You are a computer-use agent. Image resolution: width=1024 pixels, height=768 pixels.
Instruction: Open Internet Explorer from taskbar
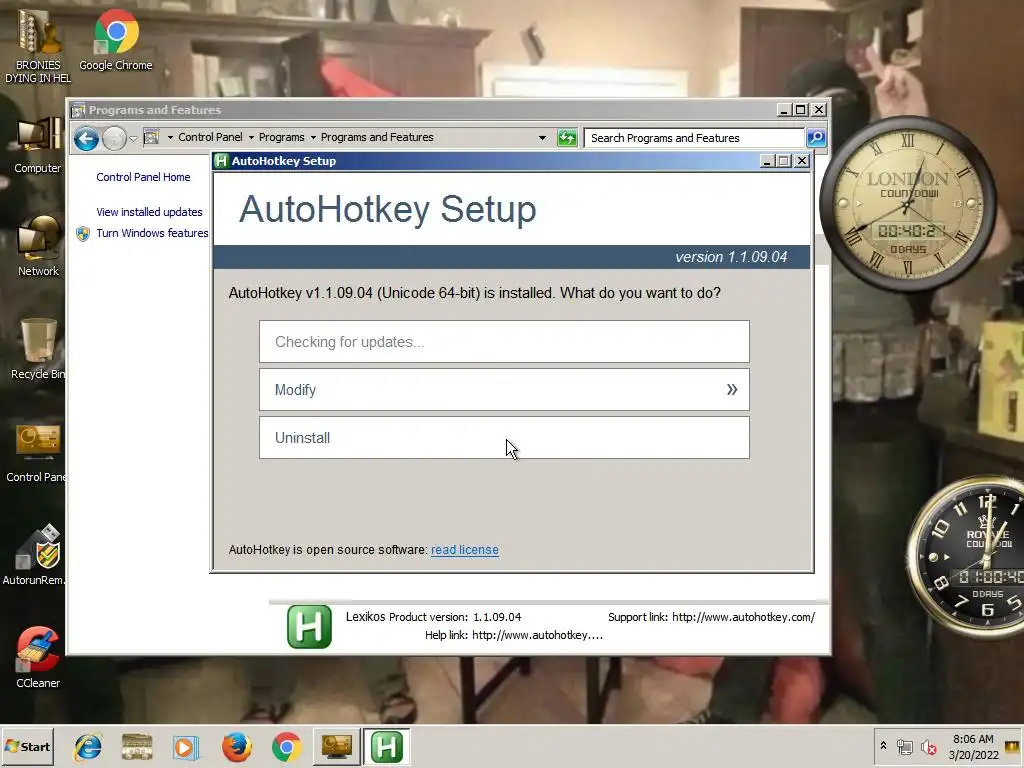coord(87,747)
